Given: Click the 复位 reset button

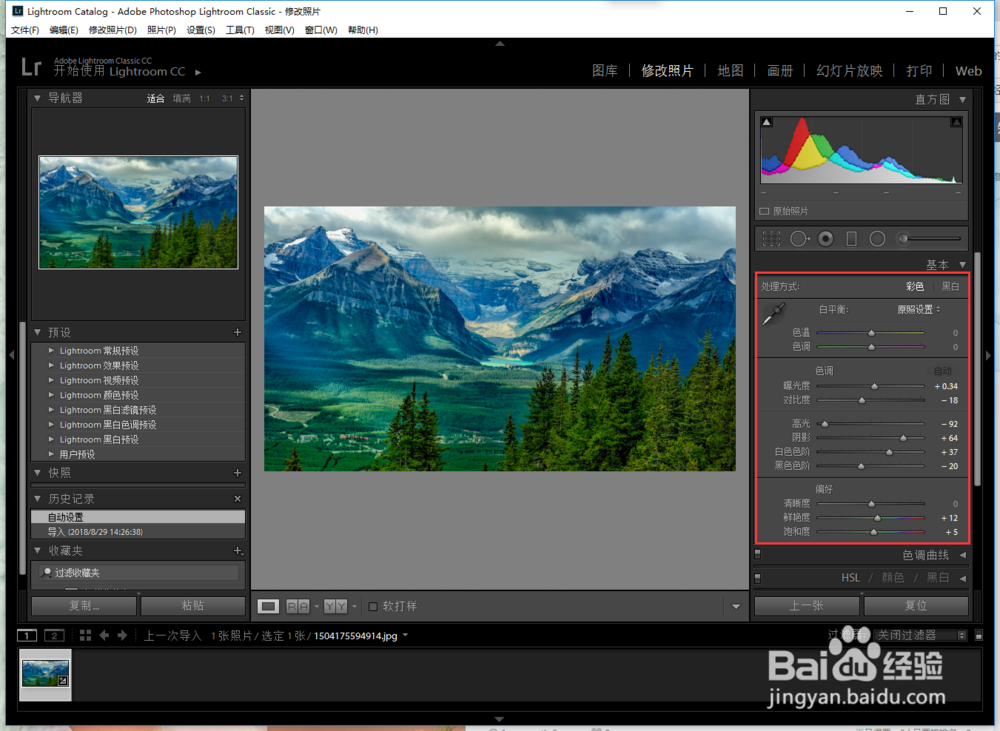Looking at the screenshot, I should coord(915,606).
